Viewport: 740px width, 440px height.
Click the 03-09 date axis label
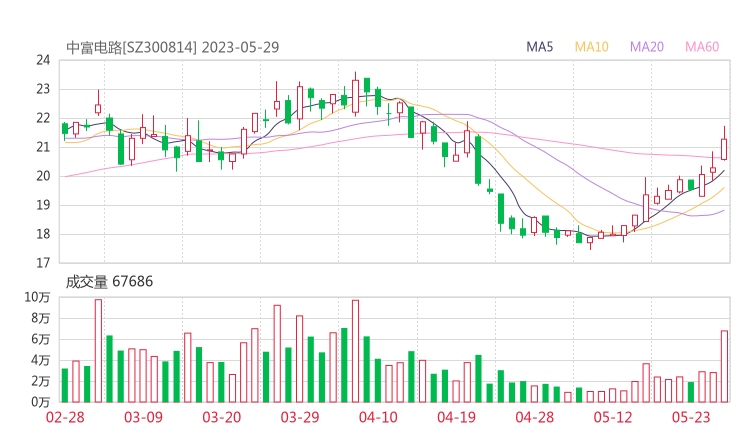click(x=143, y=417)
